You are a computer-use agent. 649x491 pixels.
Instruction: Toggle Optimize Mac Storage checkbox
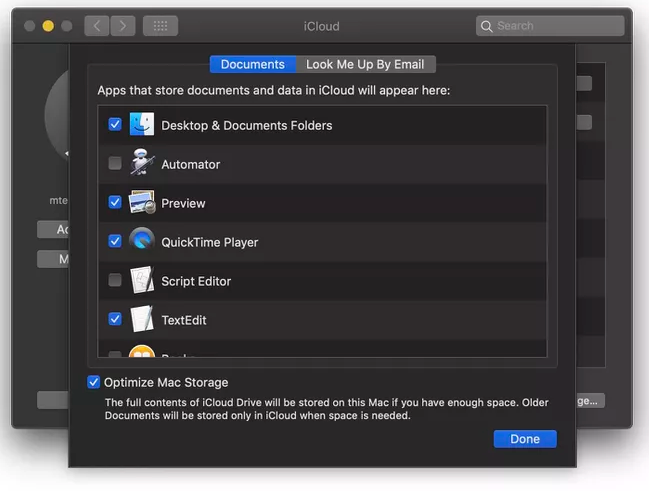pyautogui.click(x=94, y=382)
